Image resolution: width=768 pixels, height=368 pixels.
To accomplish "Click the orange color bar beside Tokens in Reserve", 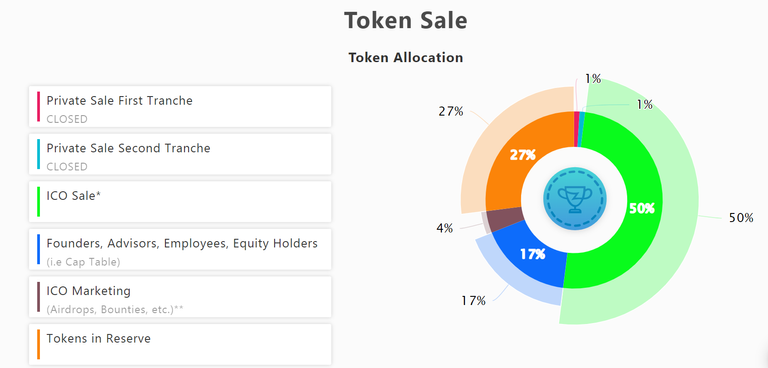I will pos(38,344).
